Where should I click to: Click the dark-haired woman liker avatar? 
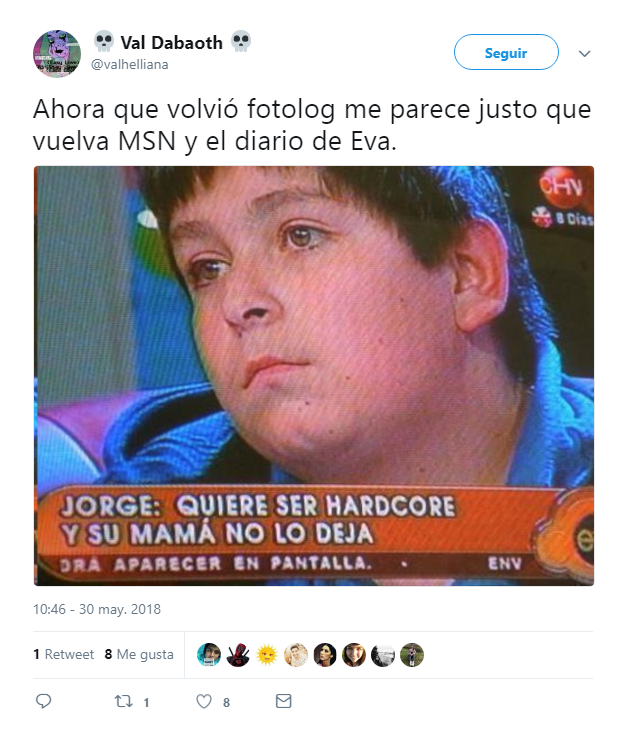tap(325, 655)
